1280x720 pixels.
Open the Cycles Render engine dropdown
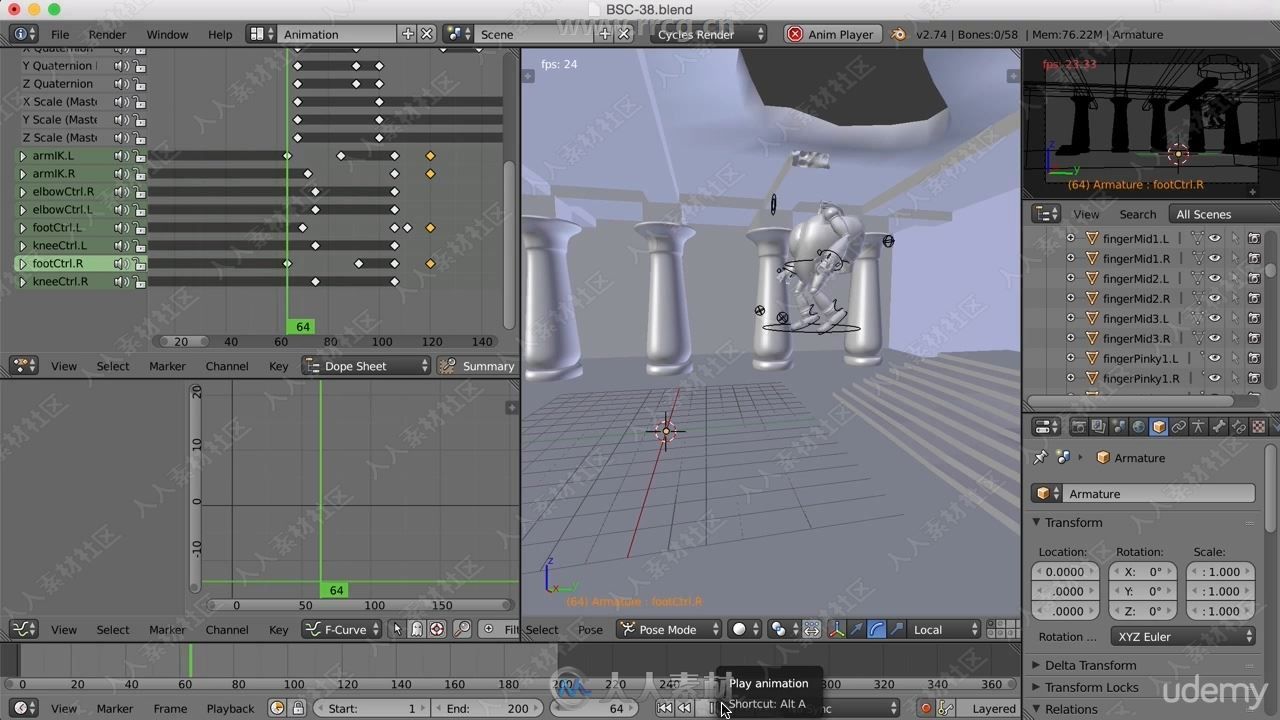tap(708, 34)
